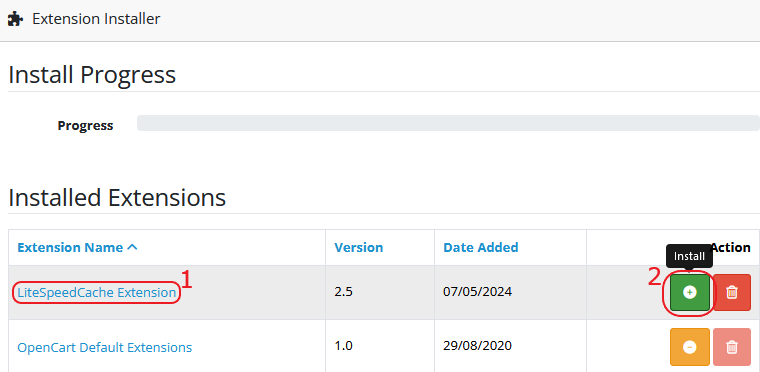Open the LiteSpeedCache Extension link
The image size is (760, 372).
click(x=96, y=292)
